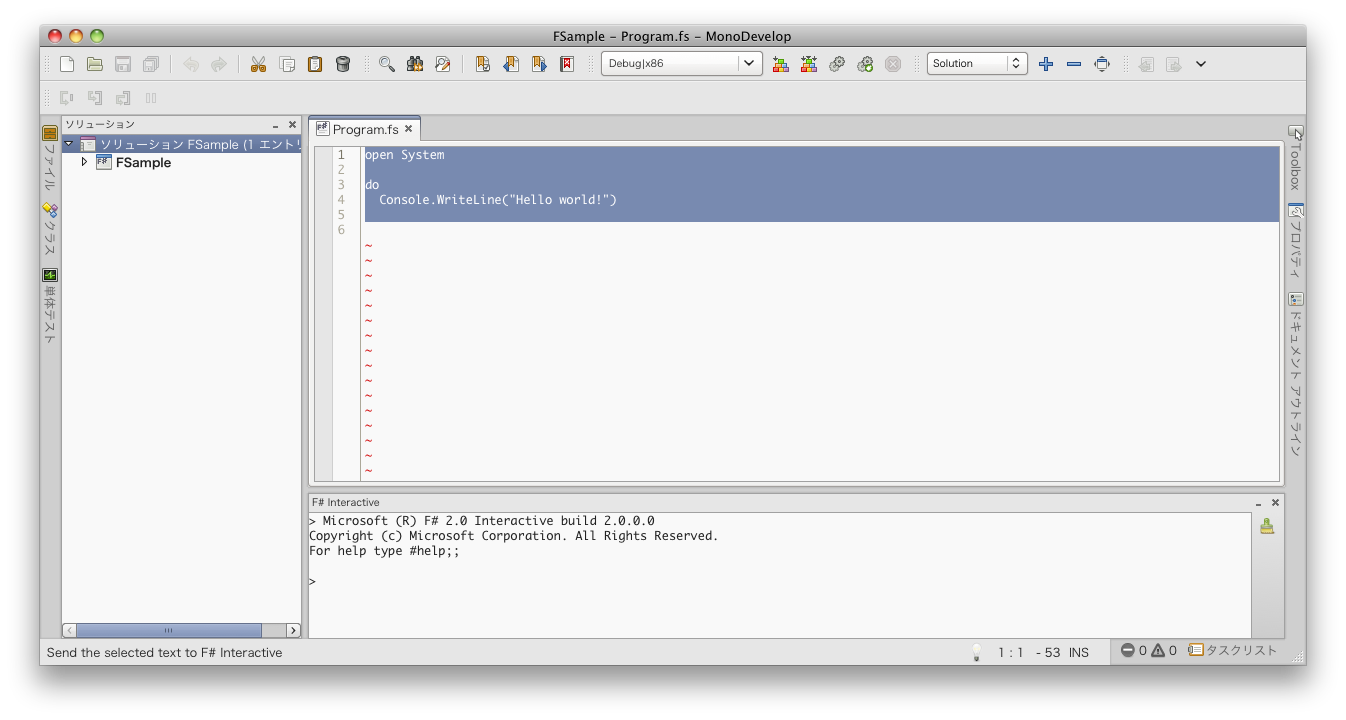
Task: Click the F# Interactive green side icon
Action: click(1267, 527)
